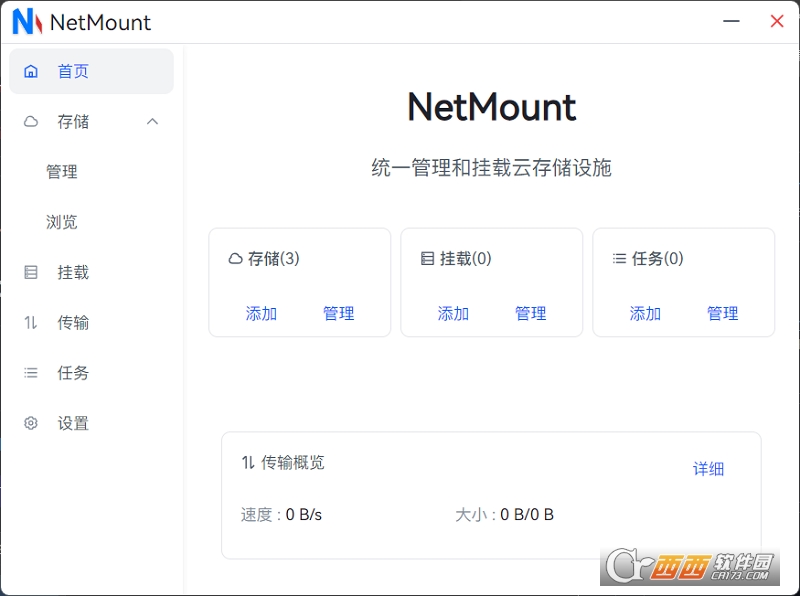
Task: Click the transfer arrows icon beside 传输
Action: (x=31, y=322)
